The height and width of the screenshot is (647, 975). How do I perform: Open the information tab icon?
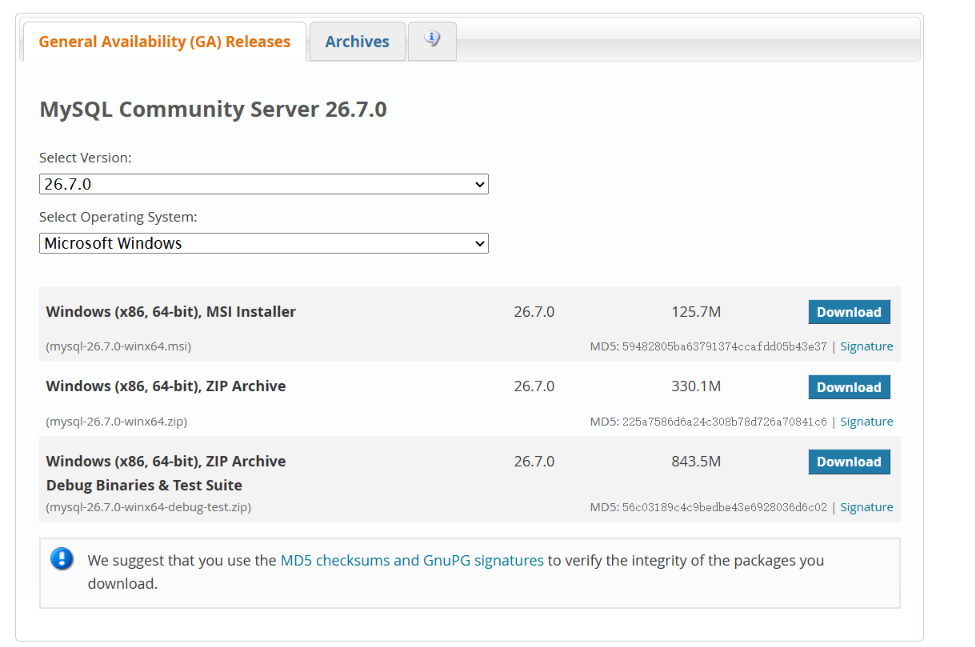[x=432, y=39]
